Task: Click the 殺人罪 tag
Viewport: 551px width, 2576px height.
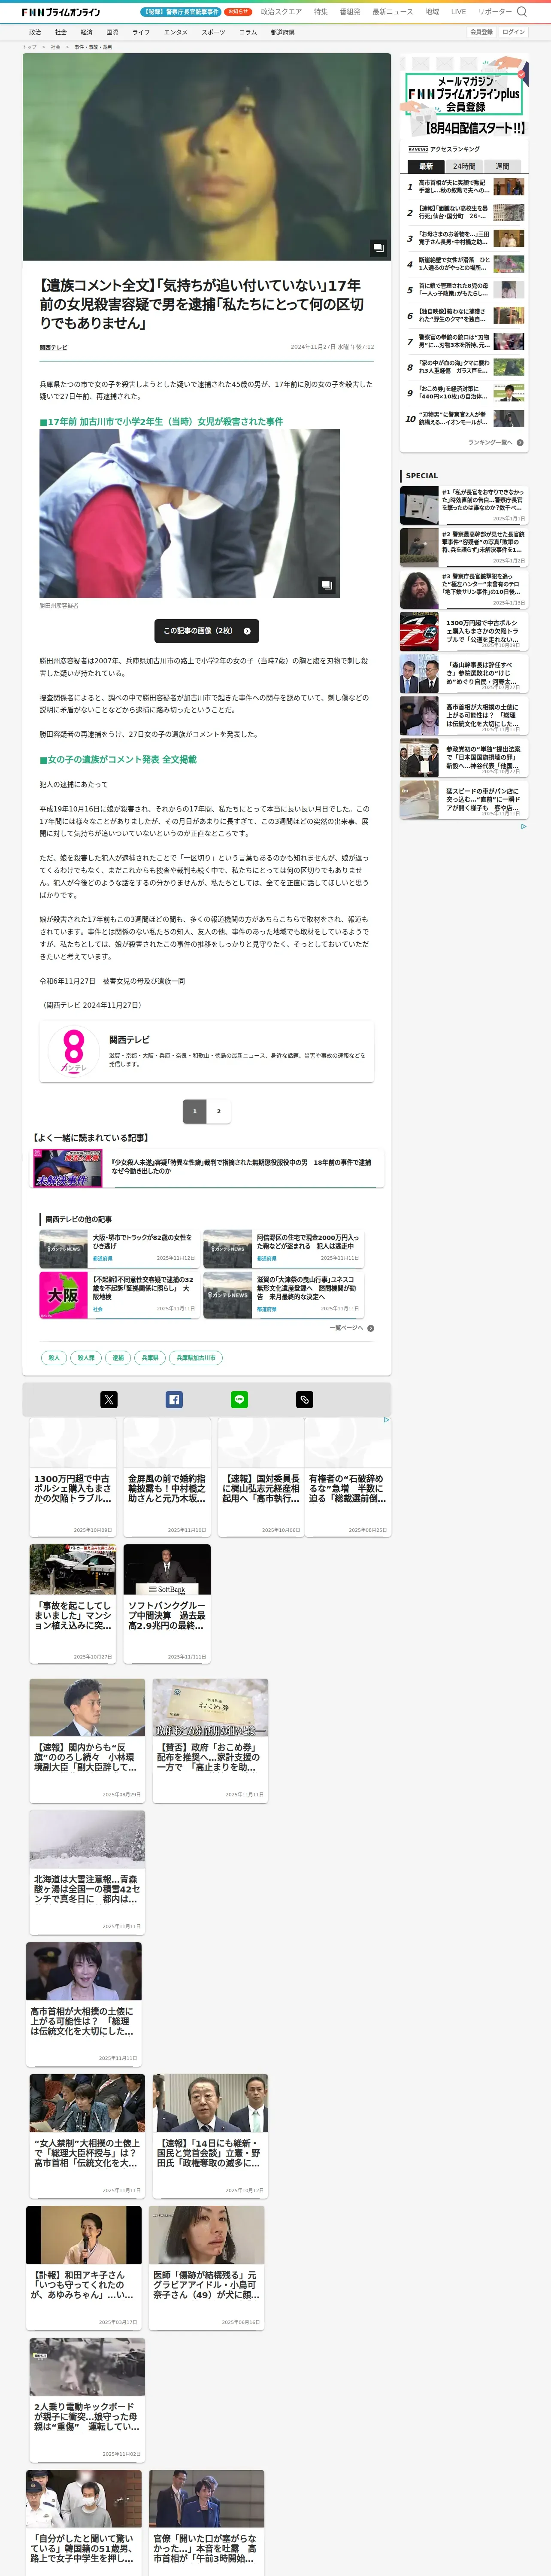Action: (x=86, y=1358)
